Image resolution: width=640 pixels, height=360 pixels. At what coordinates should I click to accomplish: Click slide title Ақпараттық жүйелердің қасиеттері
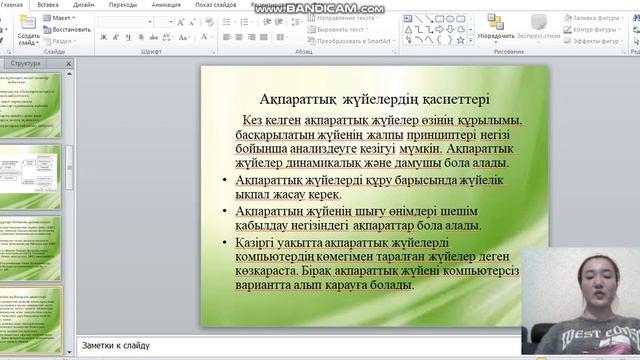click(375, 99)
